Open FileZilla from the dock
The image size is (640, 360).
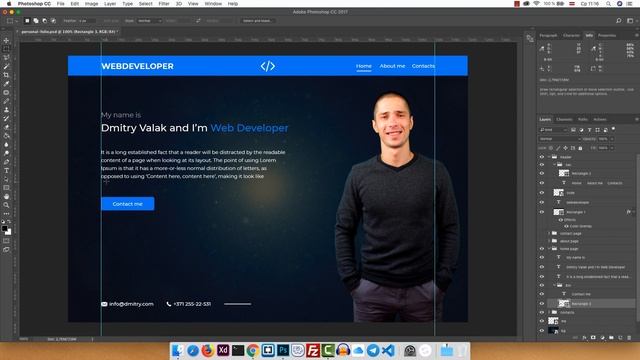coord(313,350)
